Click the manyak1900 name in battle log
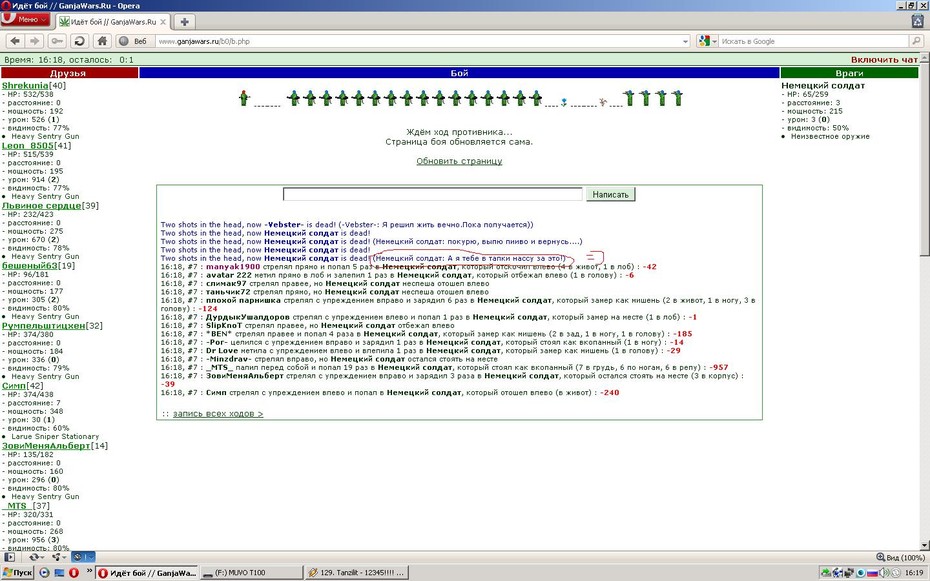Image resolution: width=930 pixels, height=581 pixels. coord(233,266)
